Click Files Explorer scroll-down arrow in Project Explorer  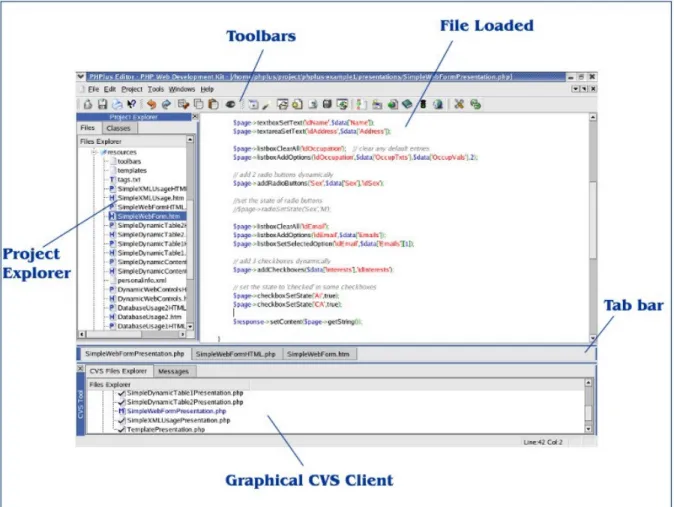tap(190, 326)
